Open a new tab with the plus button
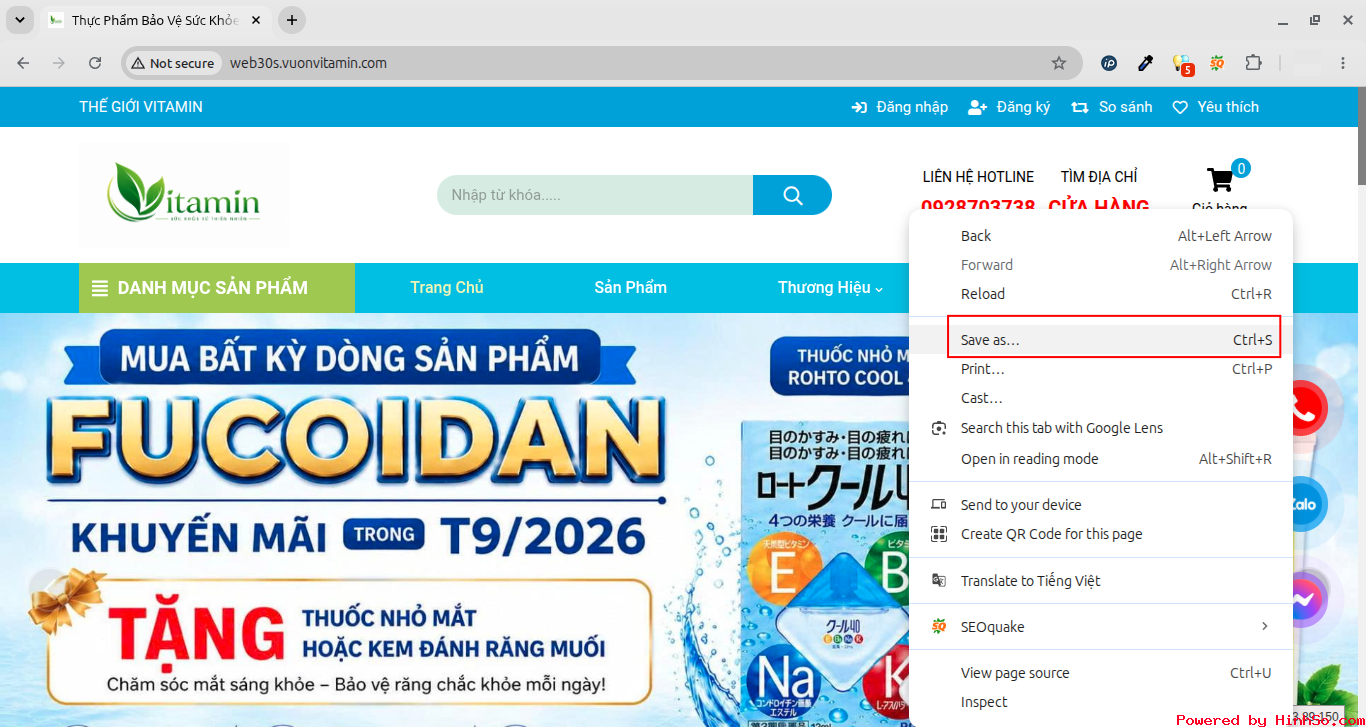 point(292,20)
